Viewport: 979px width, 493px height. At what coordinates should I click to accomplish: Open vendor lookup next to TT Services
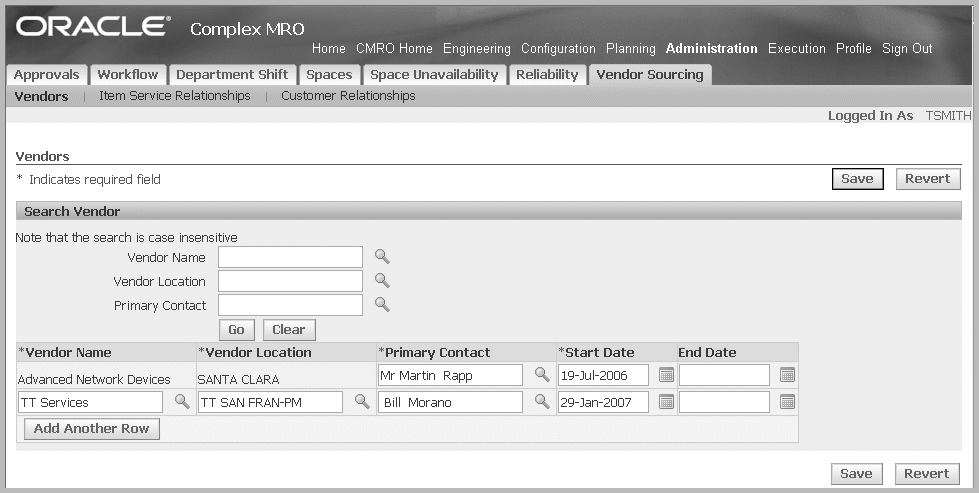point(182,401)
